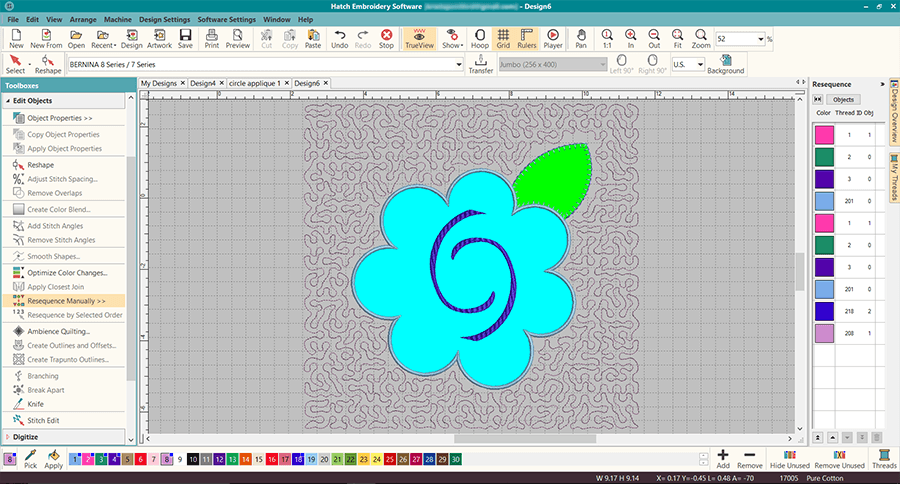Click the Transfer icon
900x484 pixels.
click(480, 65)
